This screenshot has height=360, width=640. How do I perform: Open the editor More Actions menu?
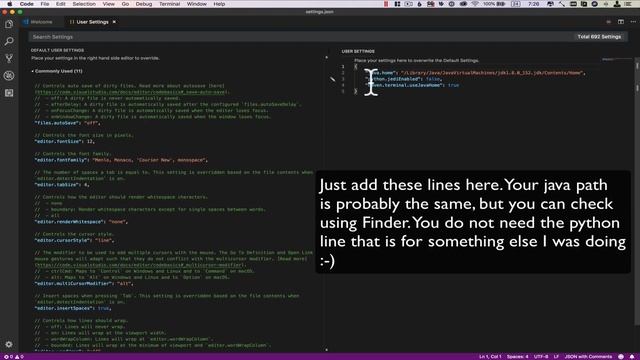click(633, 22)
